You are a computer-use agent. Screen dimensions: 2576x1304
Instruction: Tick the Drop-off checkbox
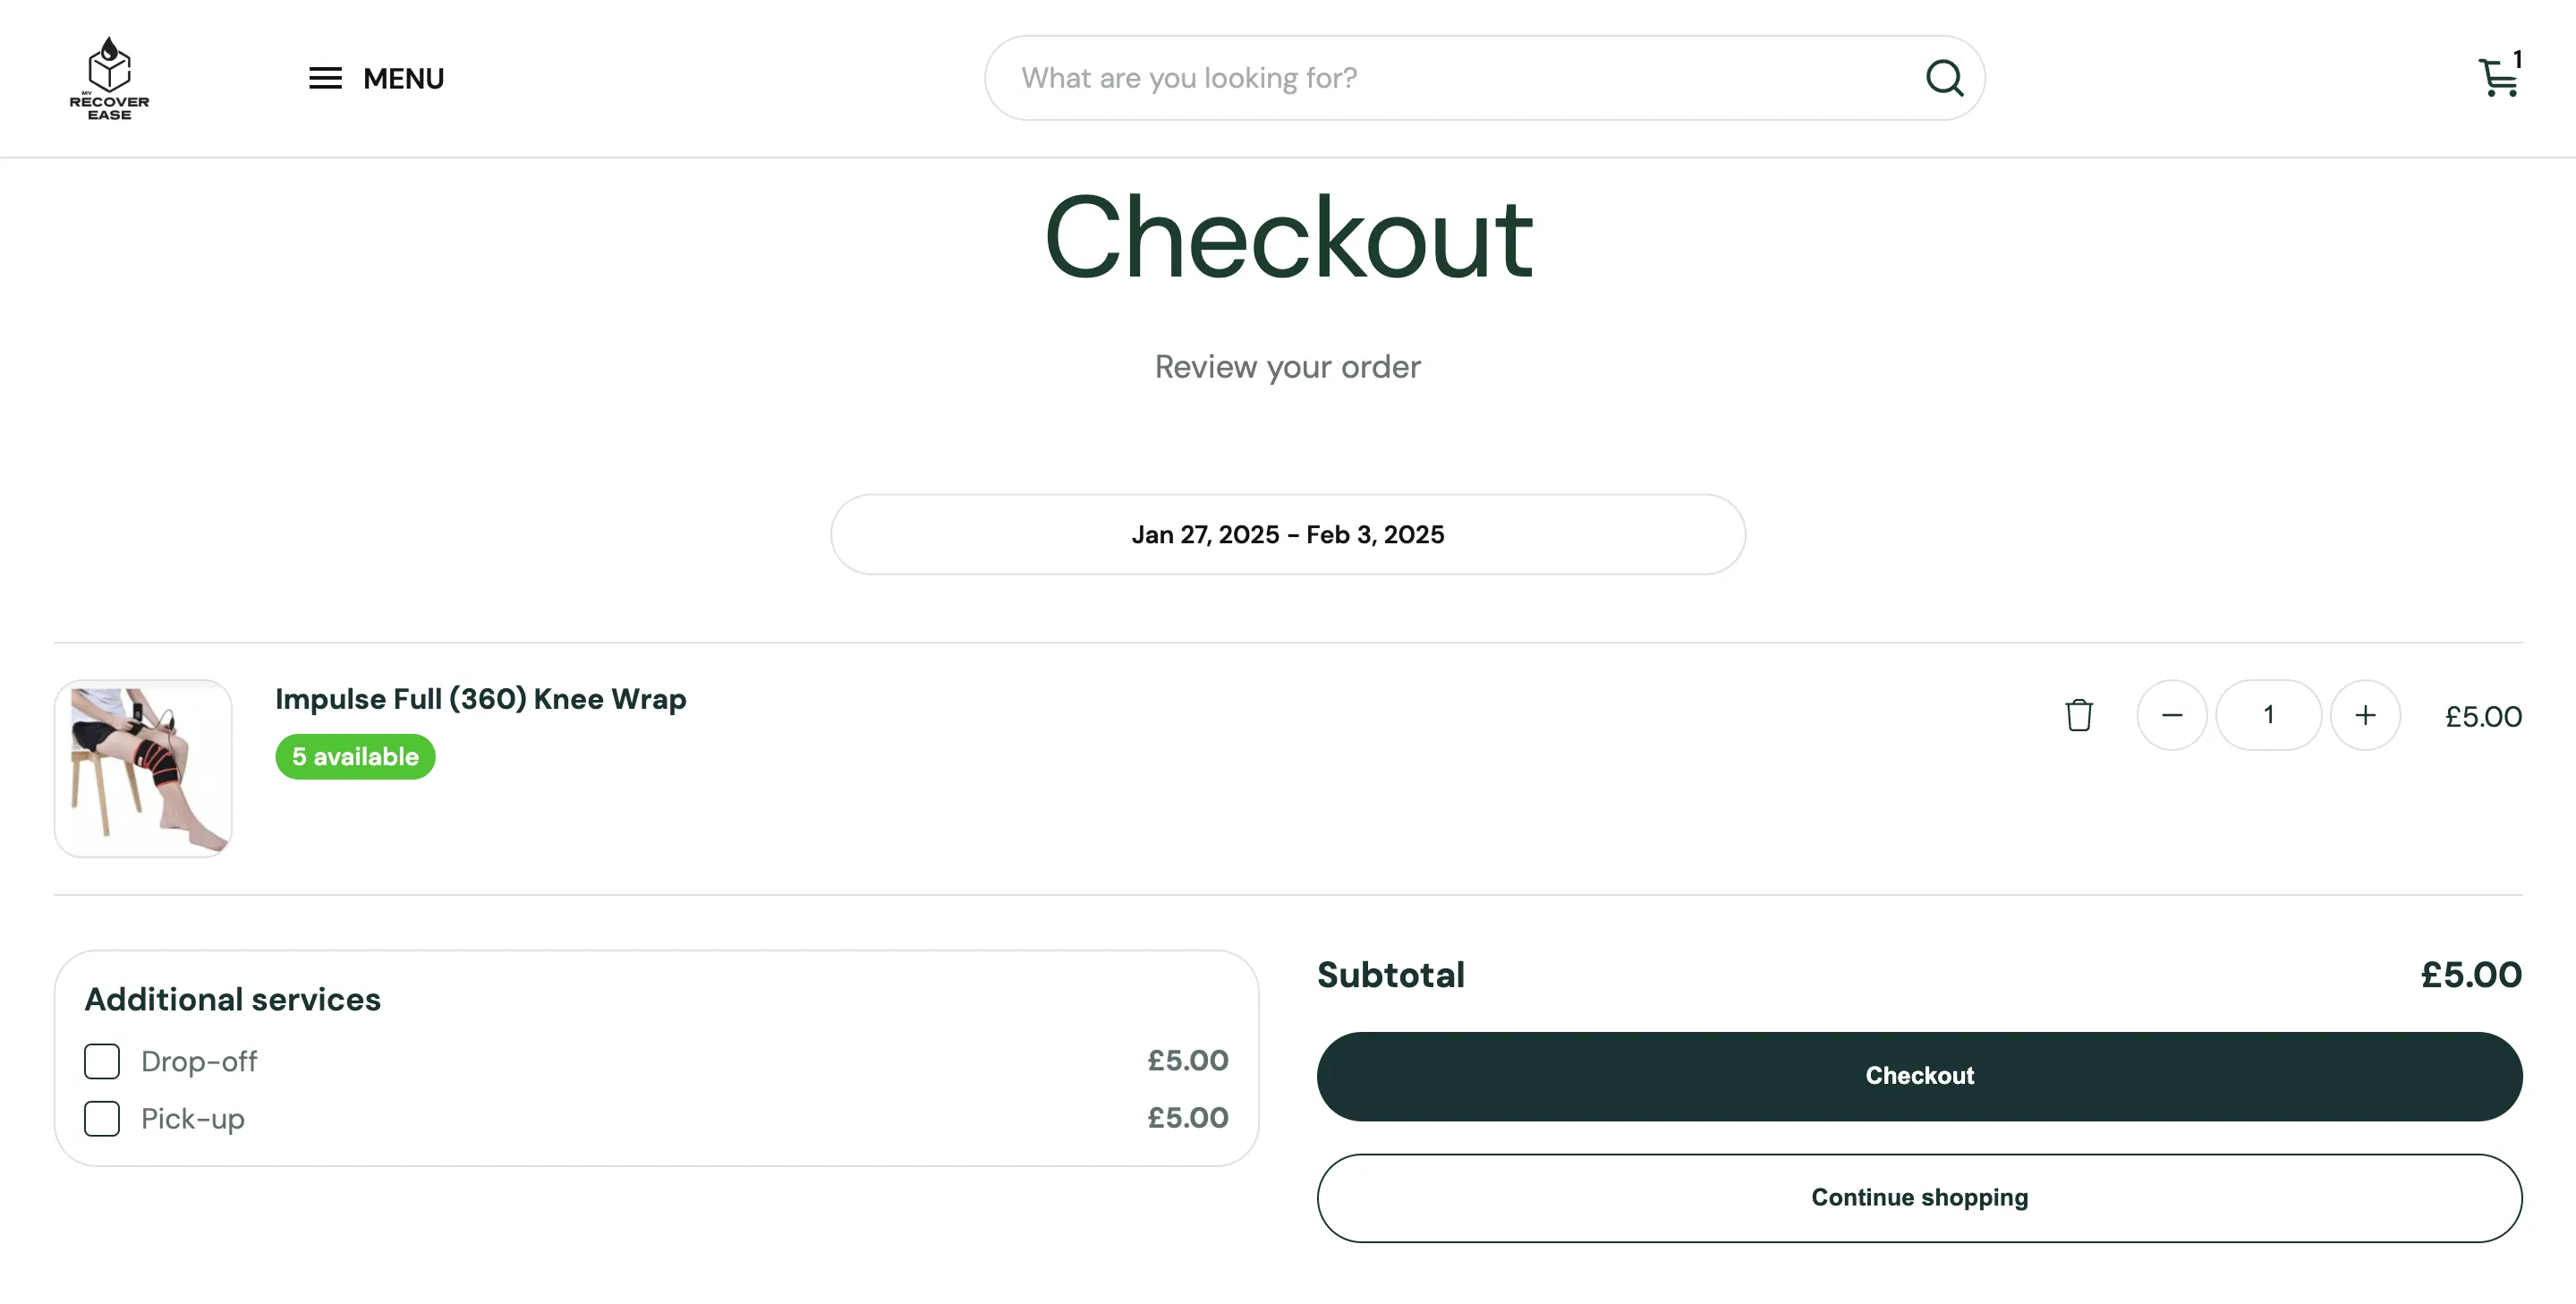point(102,1061)
